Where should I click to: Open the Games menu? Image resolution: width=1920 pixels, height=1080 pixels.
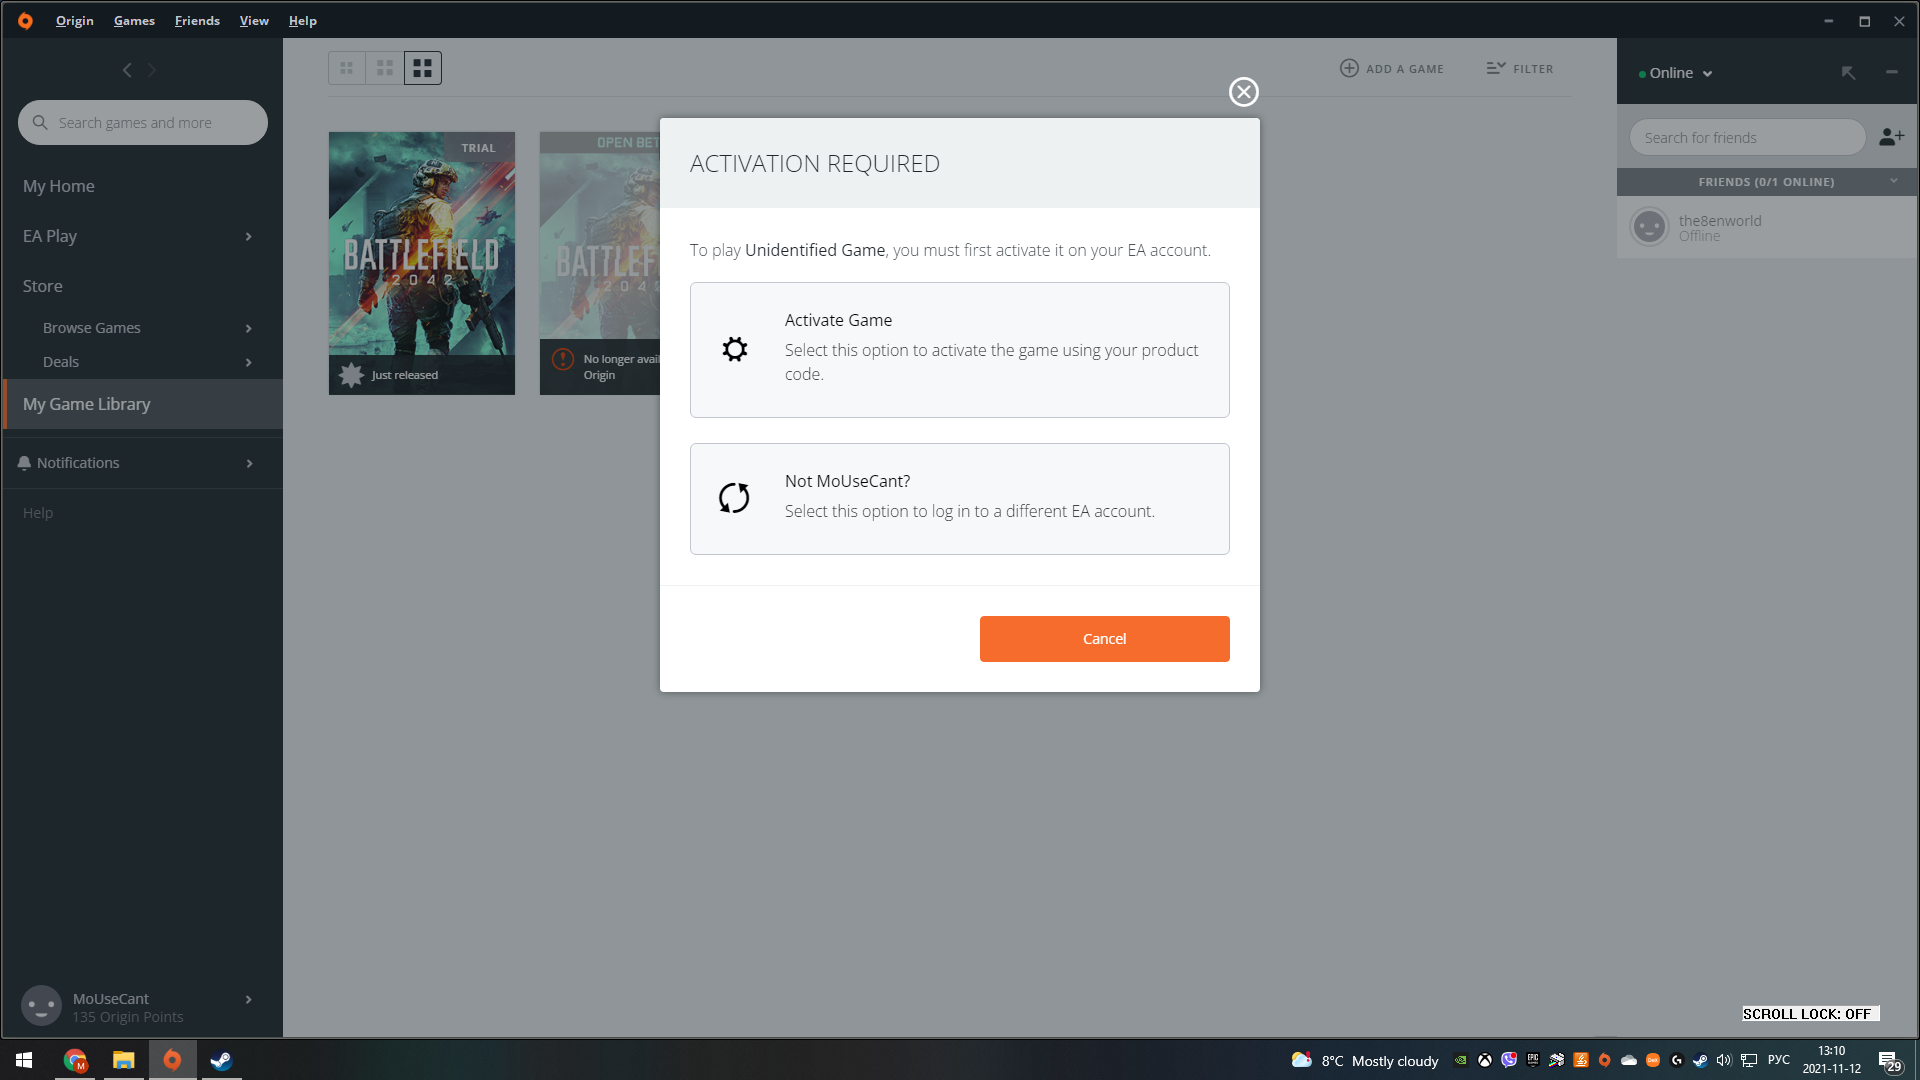click(134, 20)
